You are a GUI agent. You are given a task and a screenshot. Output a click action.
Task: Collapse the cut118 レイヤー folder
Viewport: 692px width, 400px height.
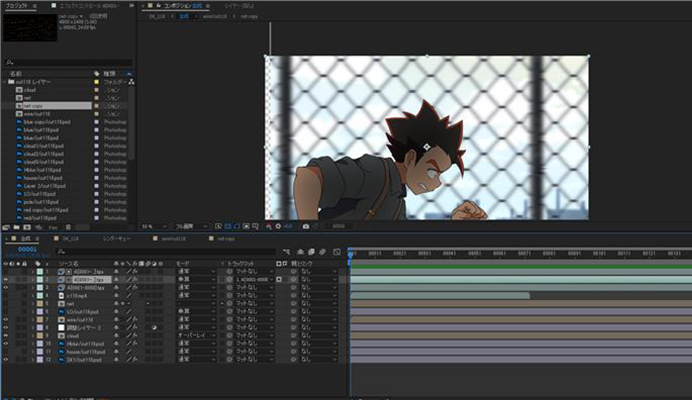point(6,82)
